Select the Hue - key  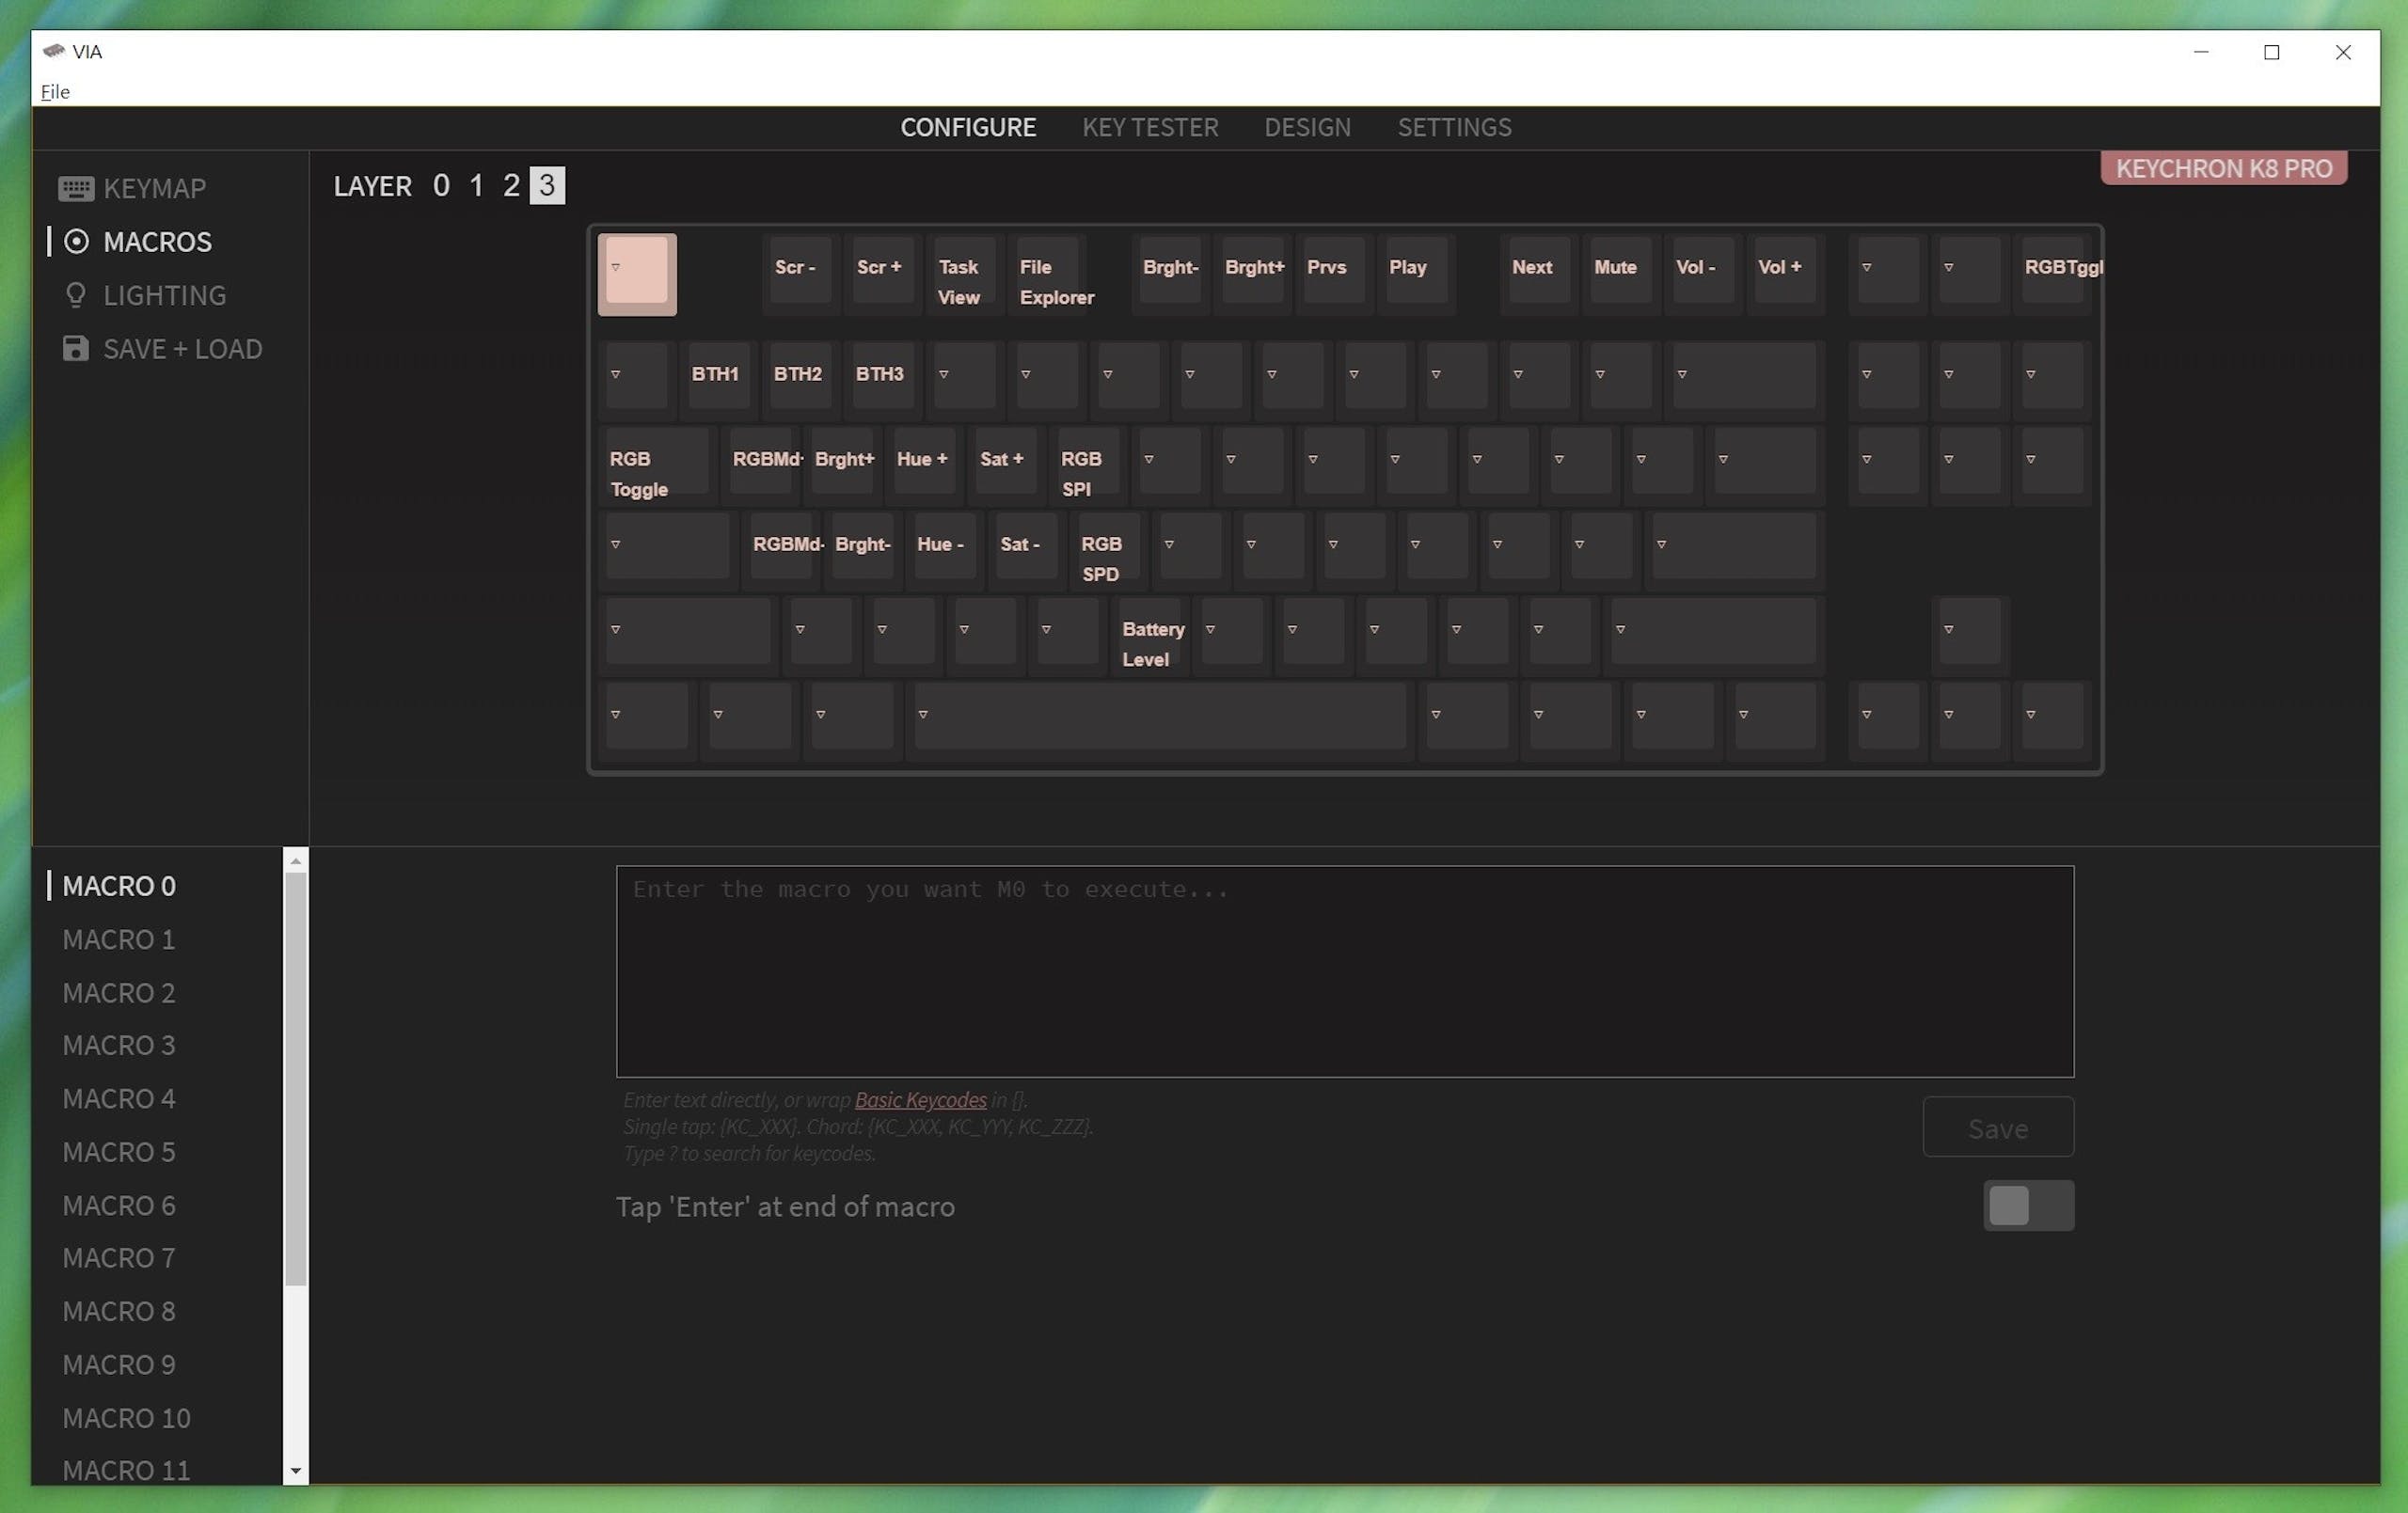pos(945,550)
